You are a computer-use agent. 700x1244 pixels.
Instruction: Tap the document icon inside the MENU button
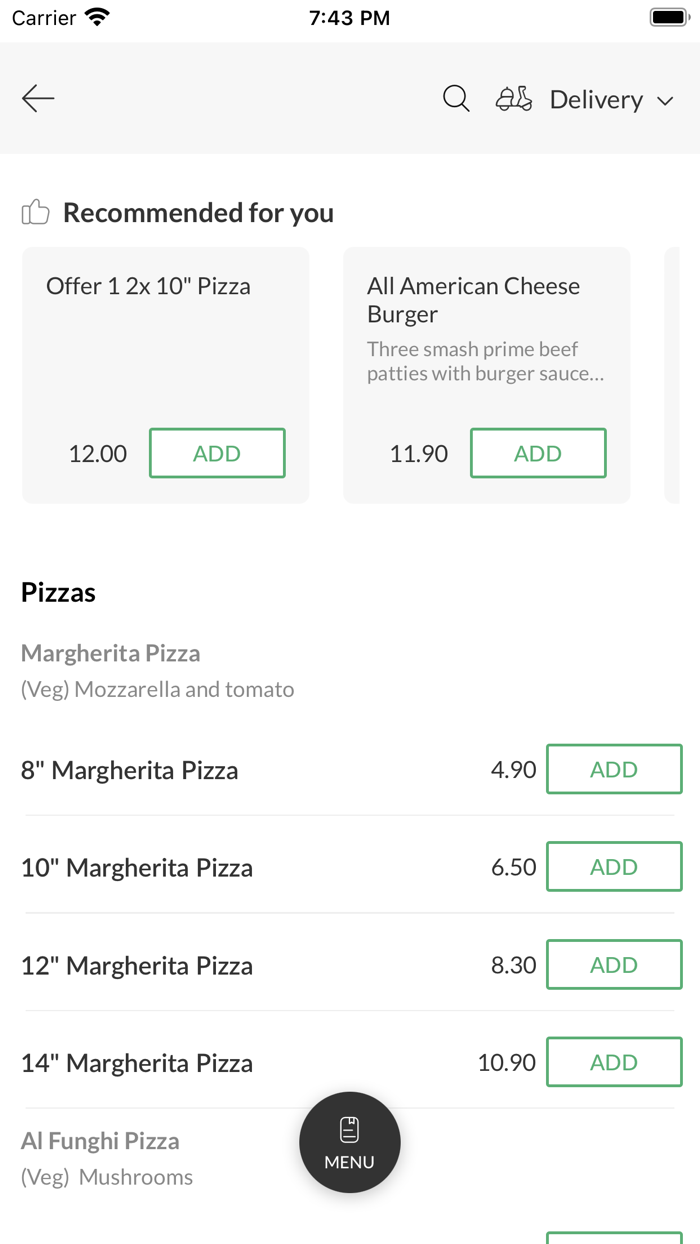point(349,1128)
